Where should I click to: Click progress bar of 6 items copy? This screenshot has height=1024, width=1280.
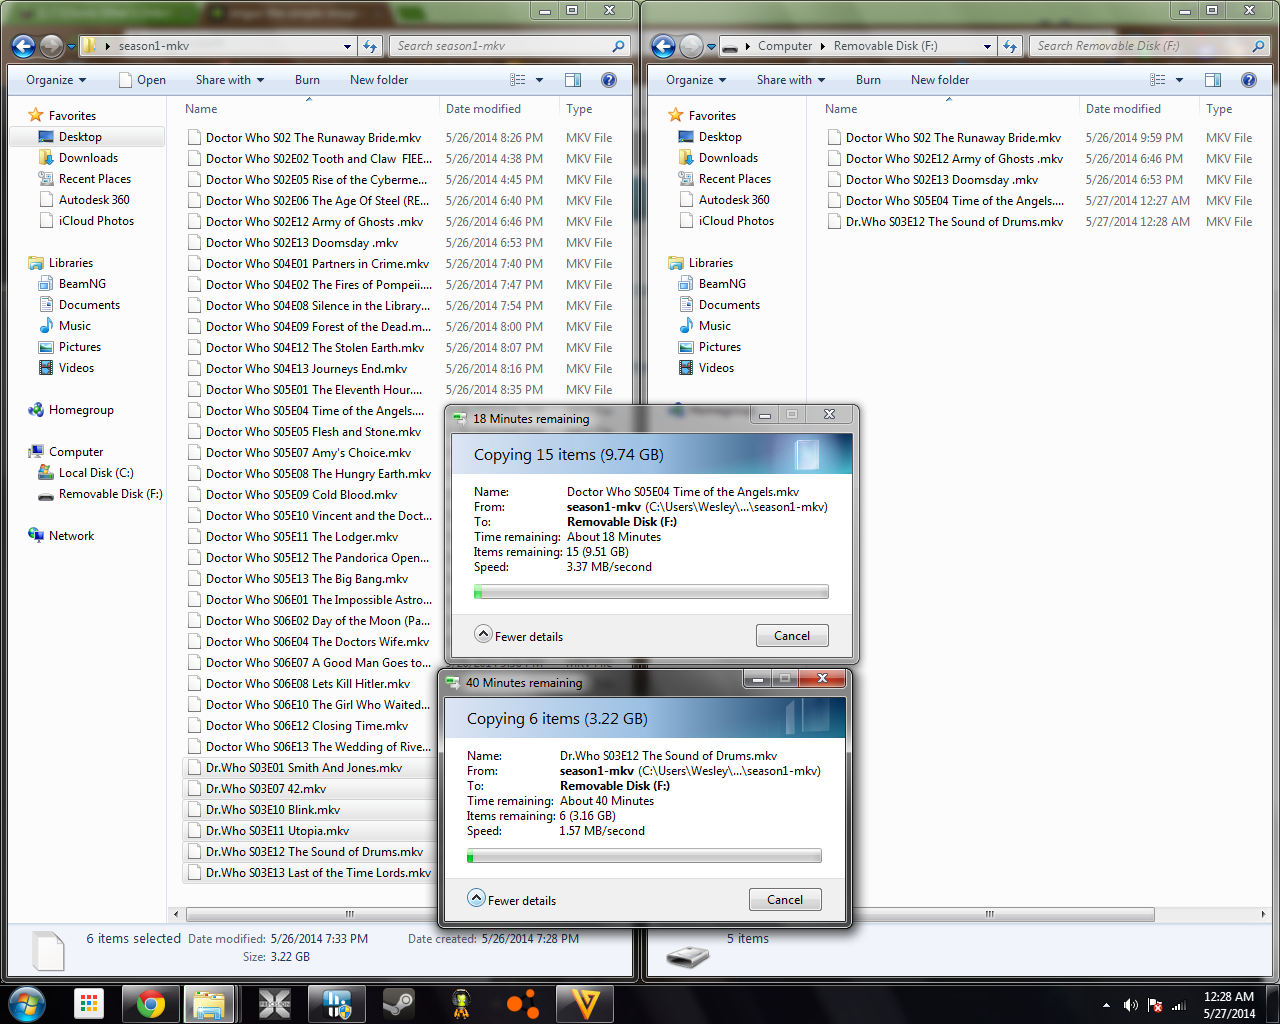click(x=644, y=856)
